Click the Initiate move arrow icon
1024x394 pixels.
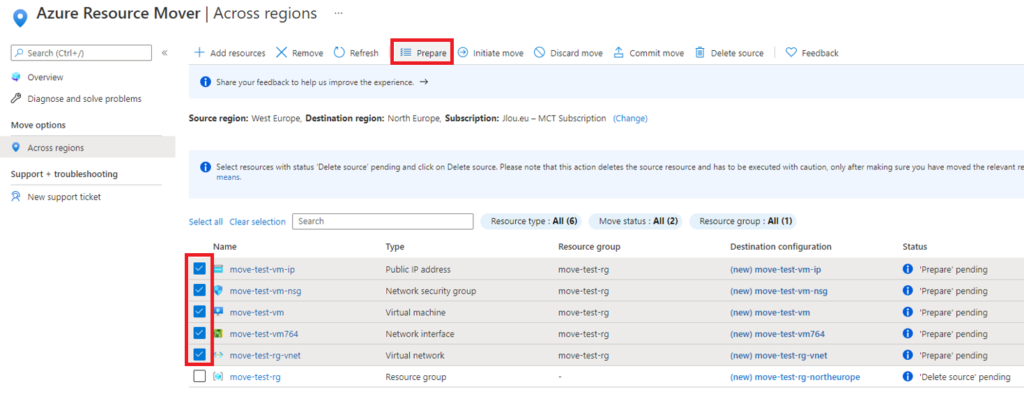(462, 53)
